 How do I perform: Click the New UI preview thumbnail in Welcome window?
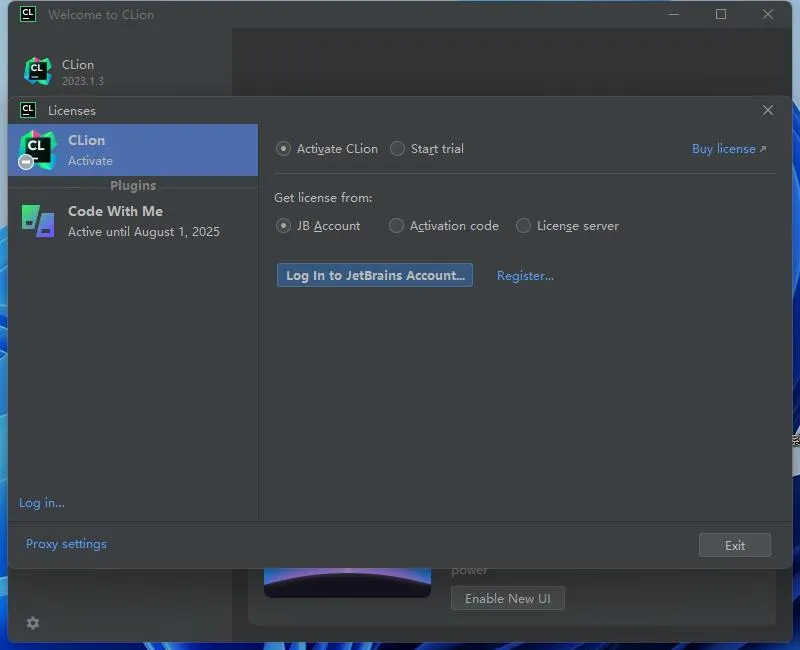tap(347, 583)
